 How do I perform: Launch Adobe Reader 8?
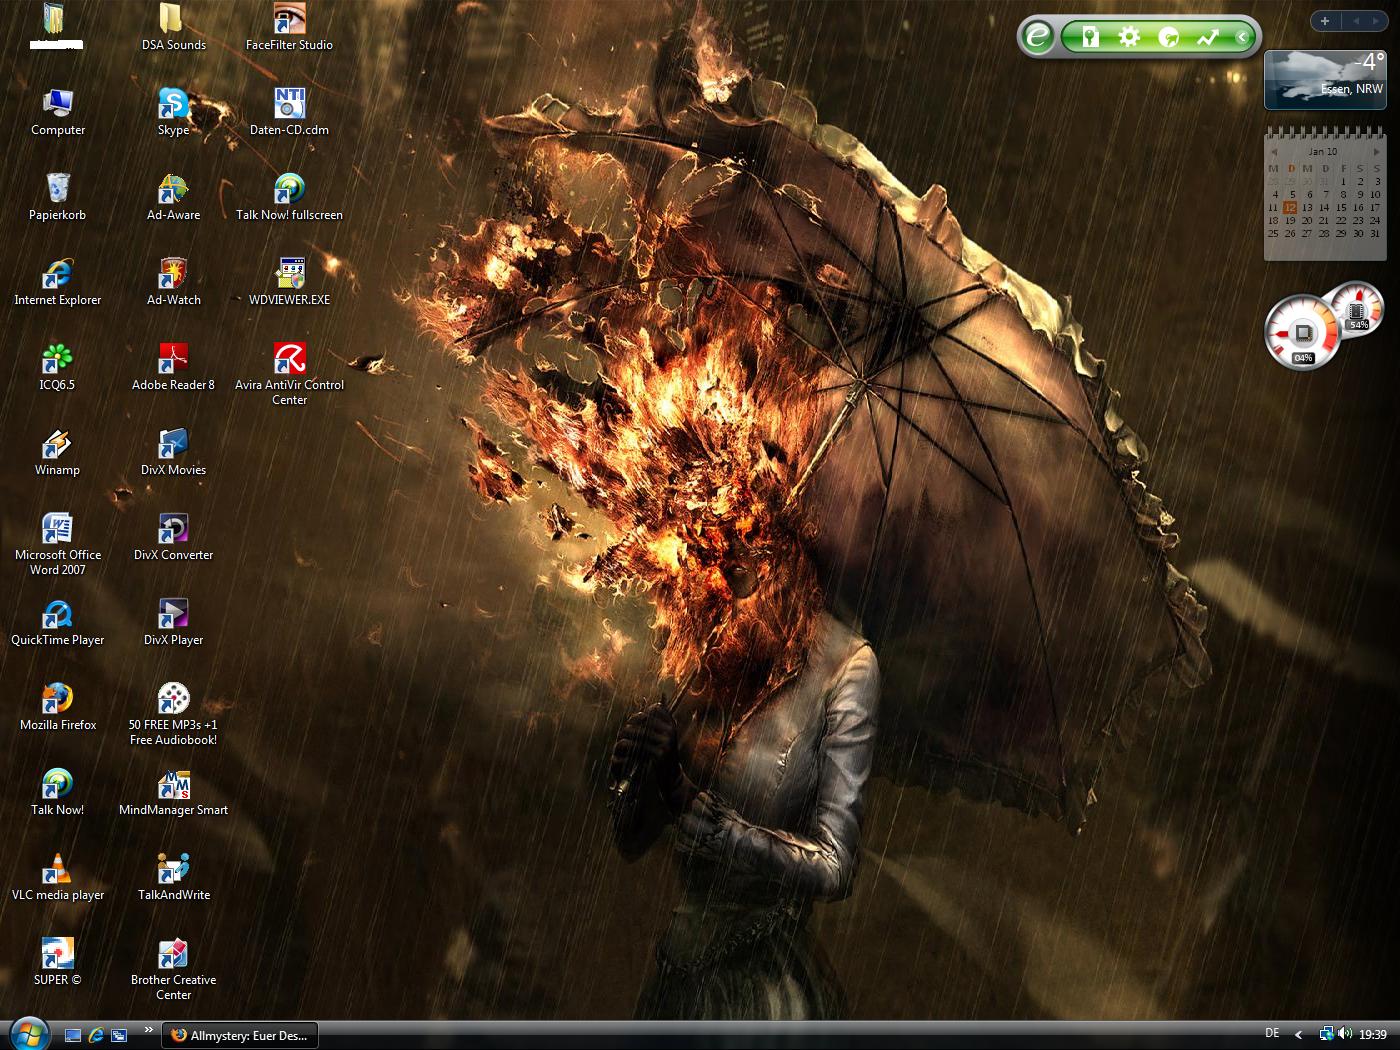(x=173, y=366)
